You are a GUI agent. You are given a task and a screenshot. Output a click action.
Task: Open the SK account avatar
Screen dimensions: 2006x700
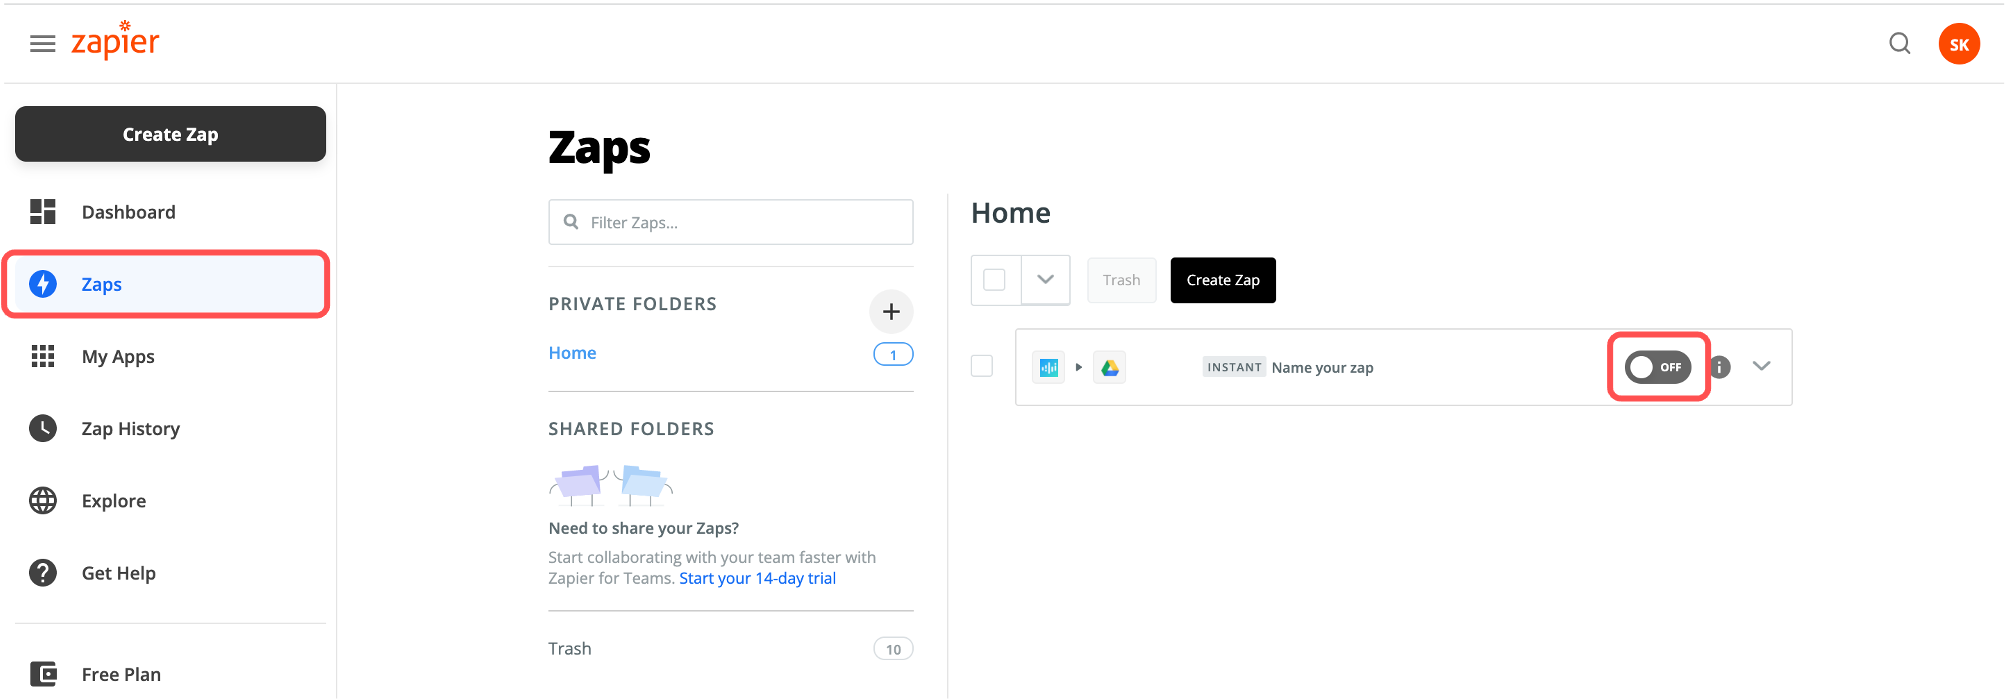click(1959, 44)
